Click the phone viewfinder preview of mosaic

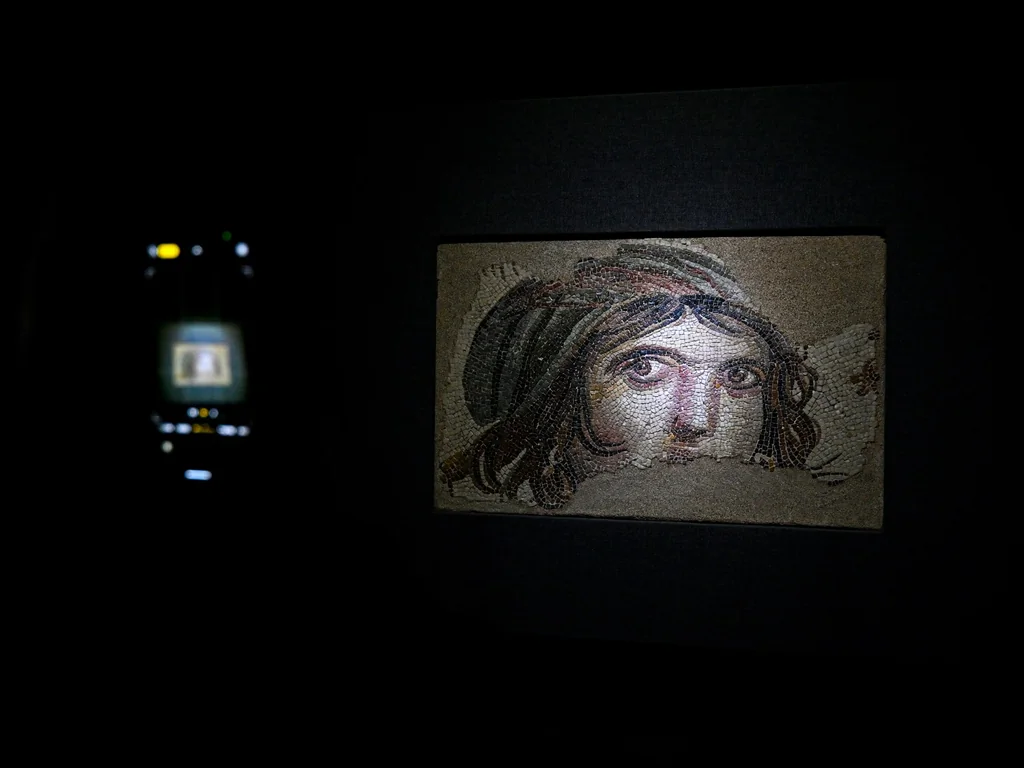click(x=203, y=363)
